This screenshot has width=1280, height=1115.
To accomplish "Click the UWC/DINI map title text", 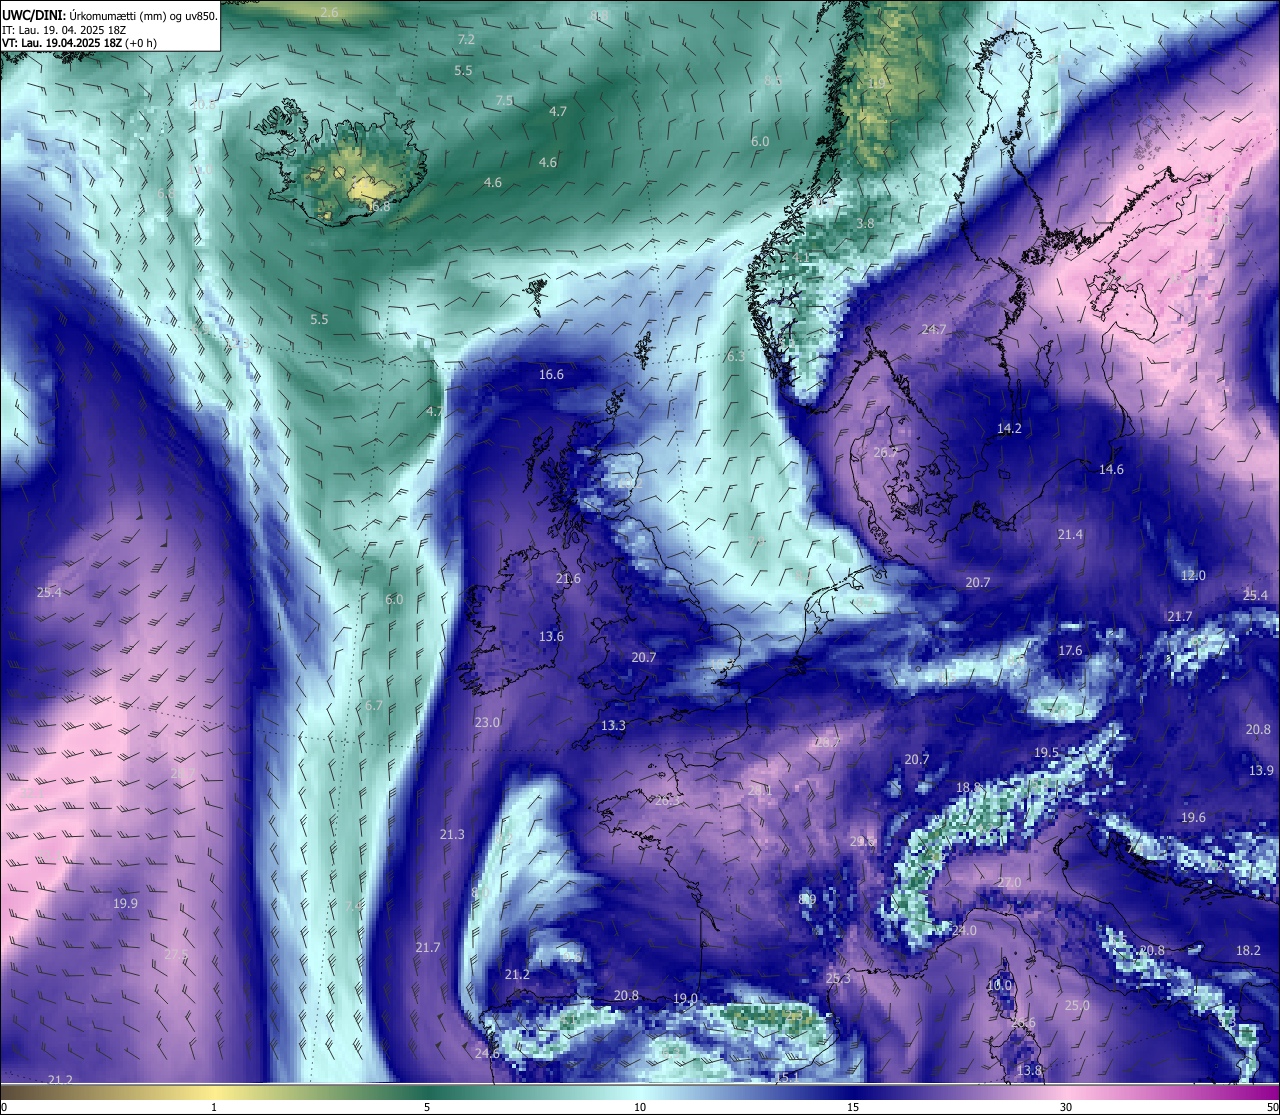I will (x=109, y=15).
